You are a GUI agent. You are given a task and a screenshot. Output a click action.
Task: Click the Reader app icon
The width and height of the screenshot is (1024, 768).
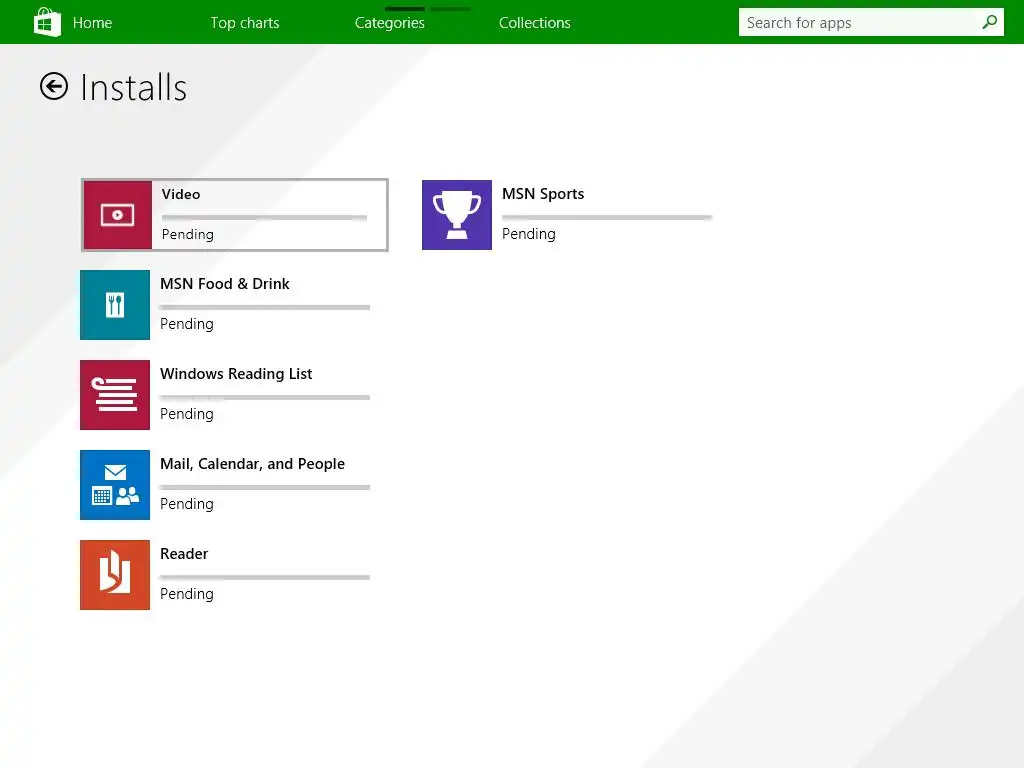[115, 575]
